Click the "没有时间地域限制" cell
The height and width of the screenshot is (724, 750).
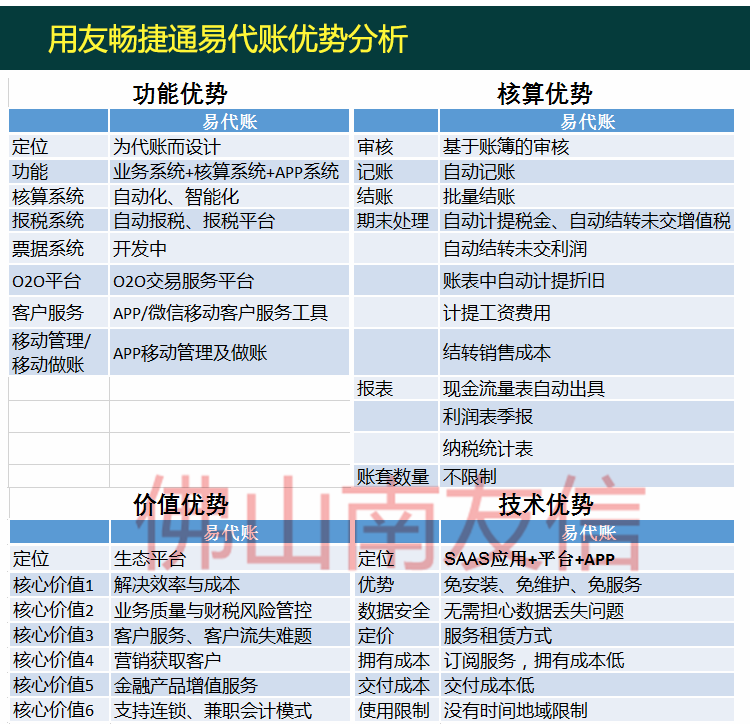[587, 710]
